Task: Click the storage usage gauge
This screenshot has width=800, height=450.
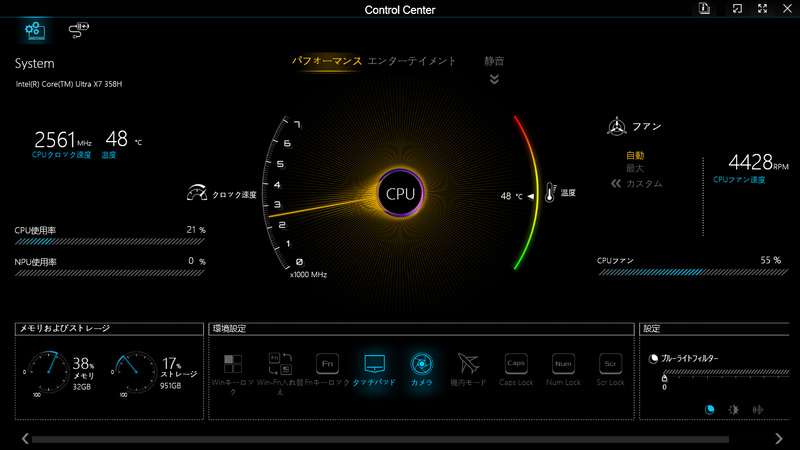Action: [135, 371]
